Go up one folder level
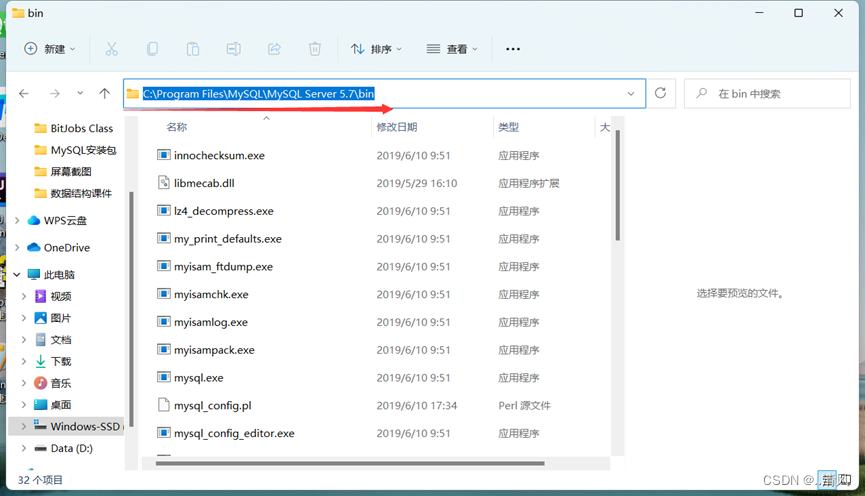This screenshot has width=865, height=496. tap(105, 93)
